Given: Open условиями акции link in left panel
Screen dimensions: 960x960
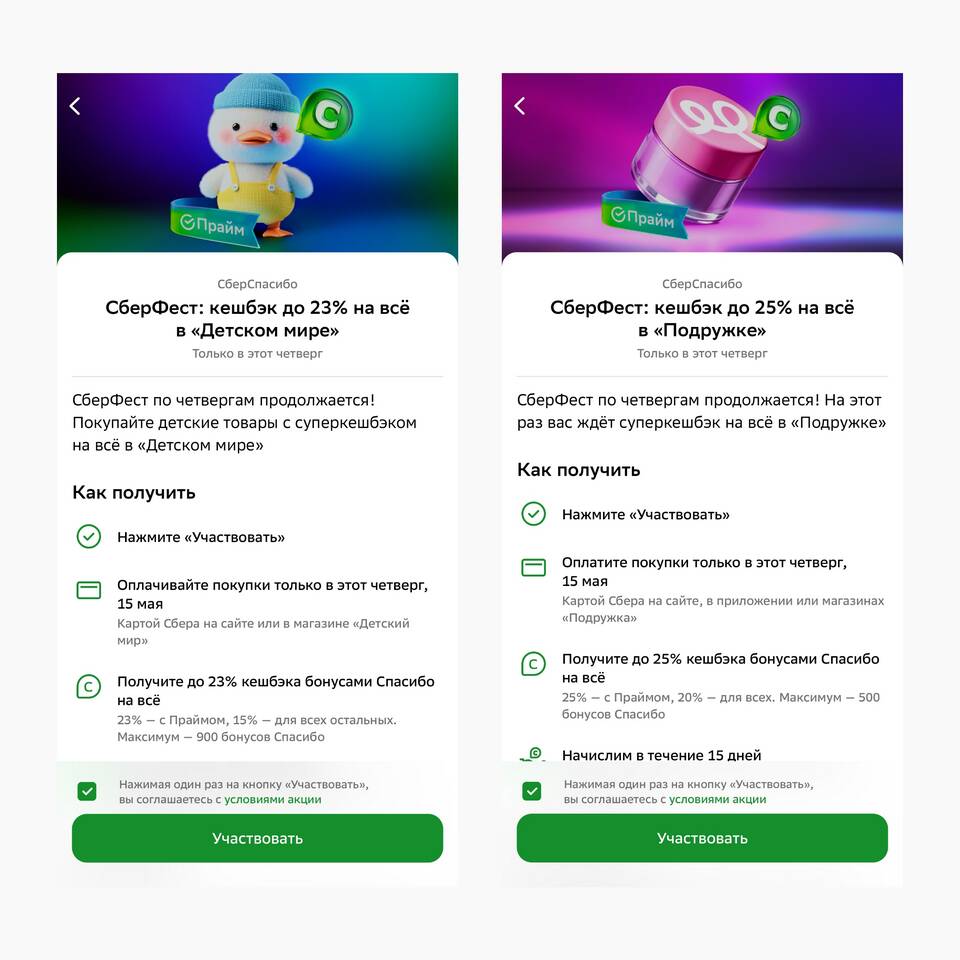Looking at the screenshot, I should [272, 800].
